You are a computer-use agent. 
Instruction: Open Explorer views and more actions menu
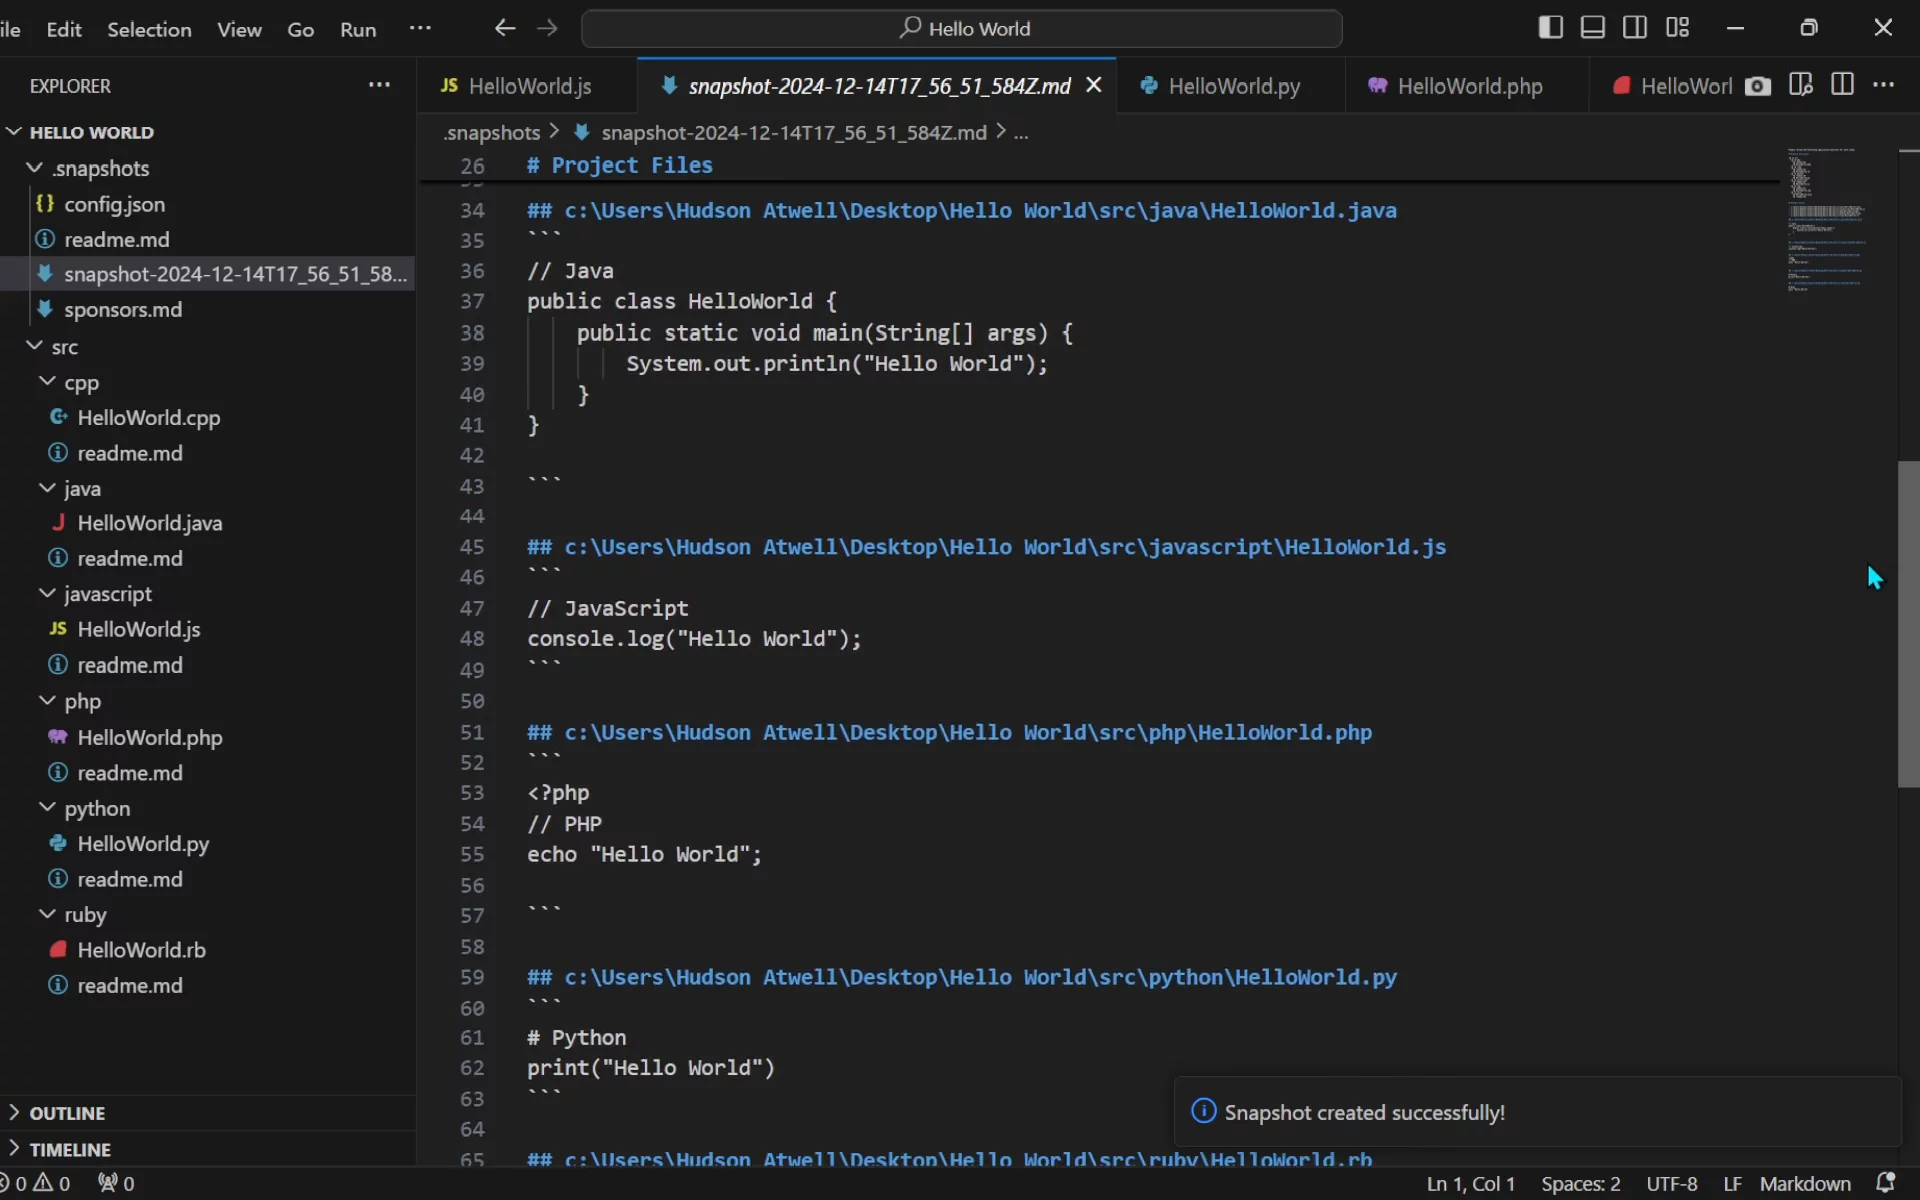[379, 85]
